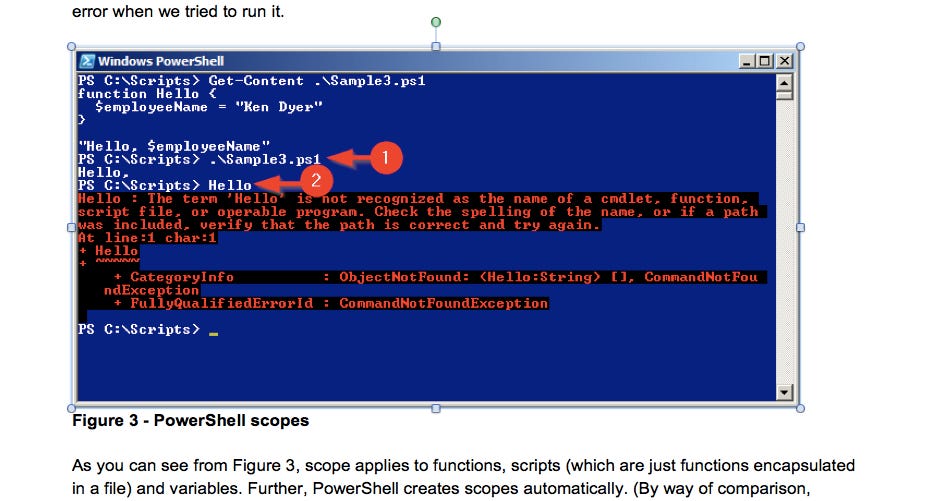
Task: Click the PowerShell icon in the title bar
Action: click(87, 61)
